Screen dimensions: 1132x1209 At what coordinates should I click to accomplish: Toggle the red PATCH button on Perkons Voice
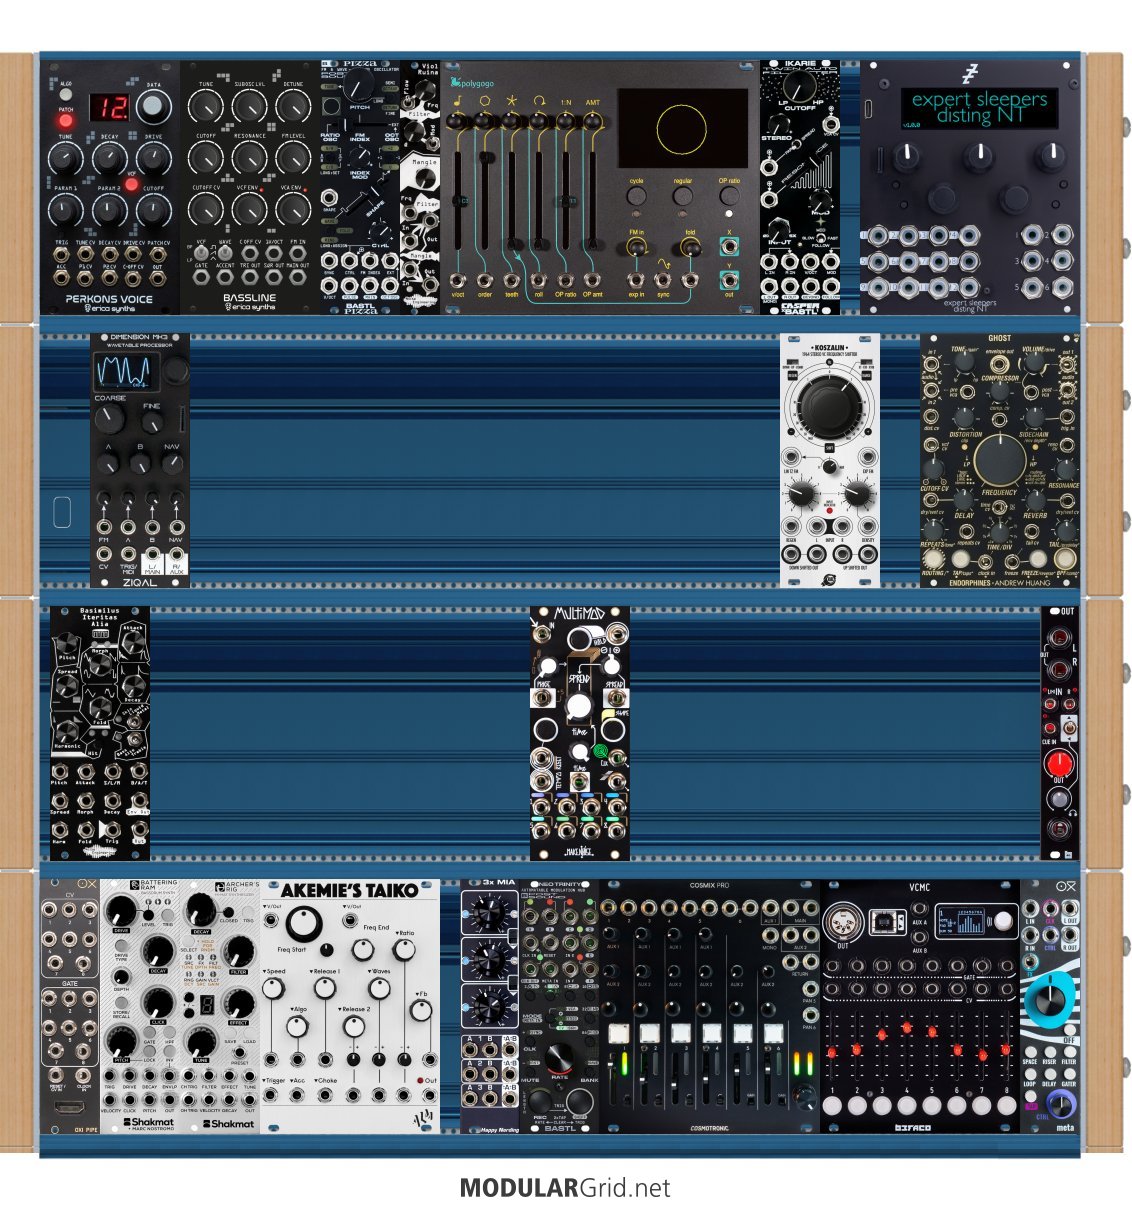pos(66,122)
